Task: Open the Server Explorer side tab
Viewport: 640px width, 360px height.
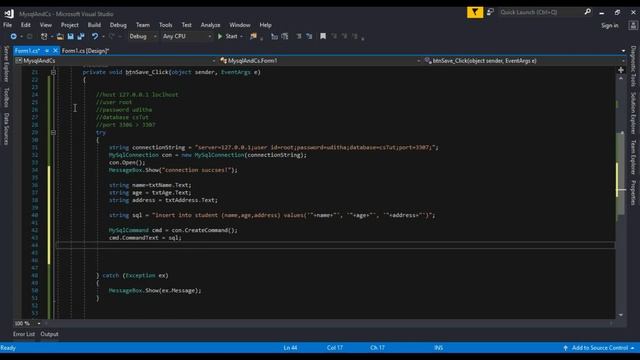Action: pyautogui.click(x=6, y=64)
